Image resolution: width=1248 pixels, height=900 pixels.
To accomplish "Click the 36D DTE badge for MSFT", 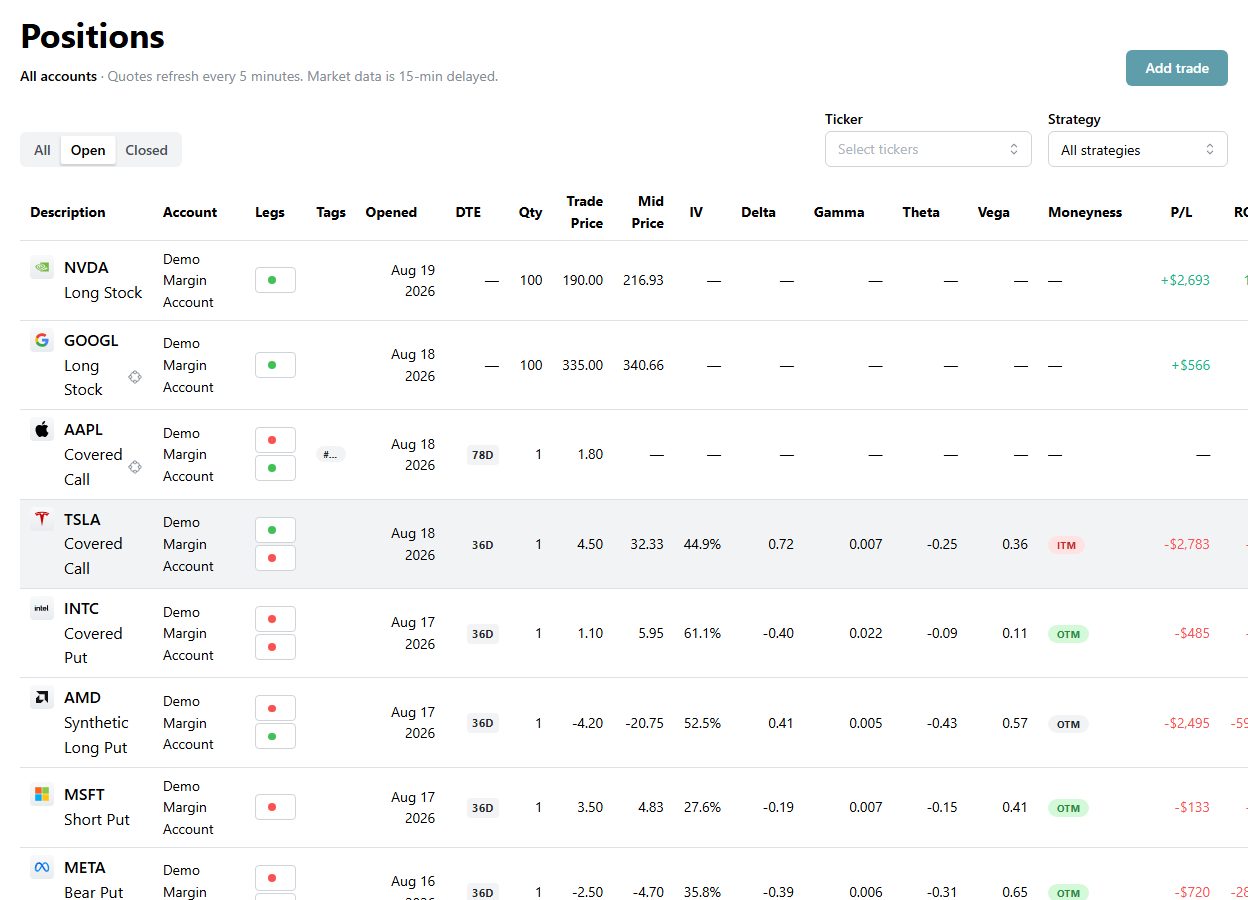I will [x=483, y=808].
